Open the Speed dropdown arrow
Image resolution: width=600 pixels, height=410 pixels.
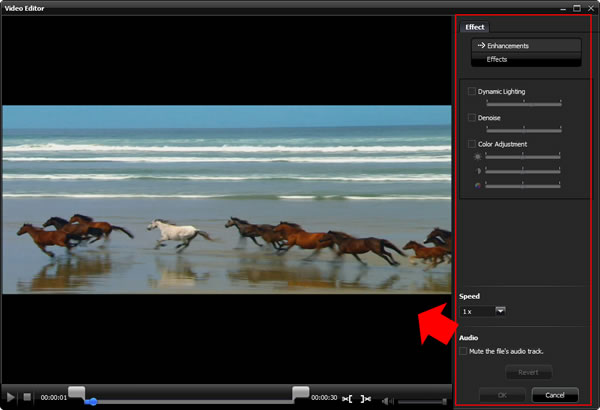500,311
